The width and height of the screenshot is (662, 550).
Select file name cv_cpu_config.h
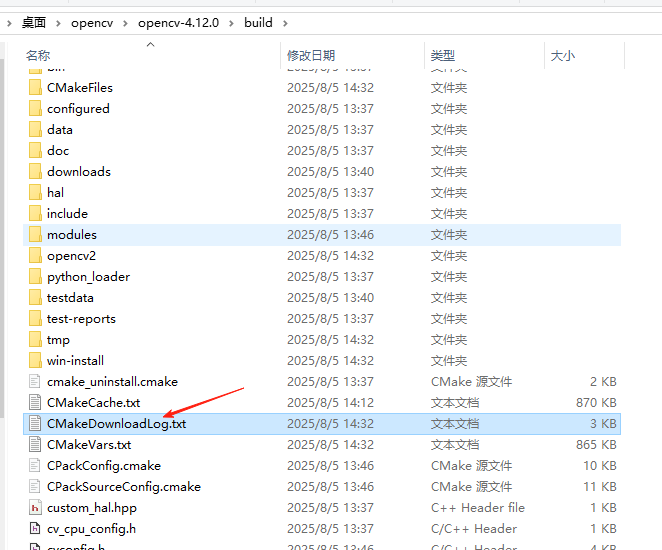91,529
